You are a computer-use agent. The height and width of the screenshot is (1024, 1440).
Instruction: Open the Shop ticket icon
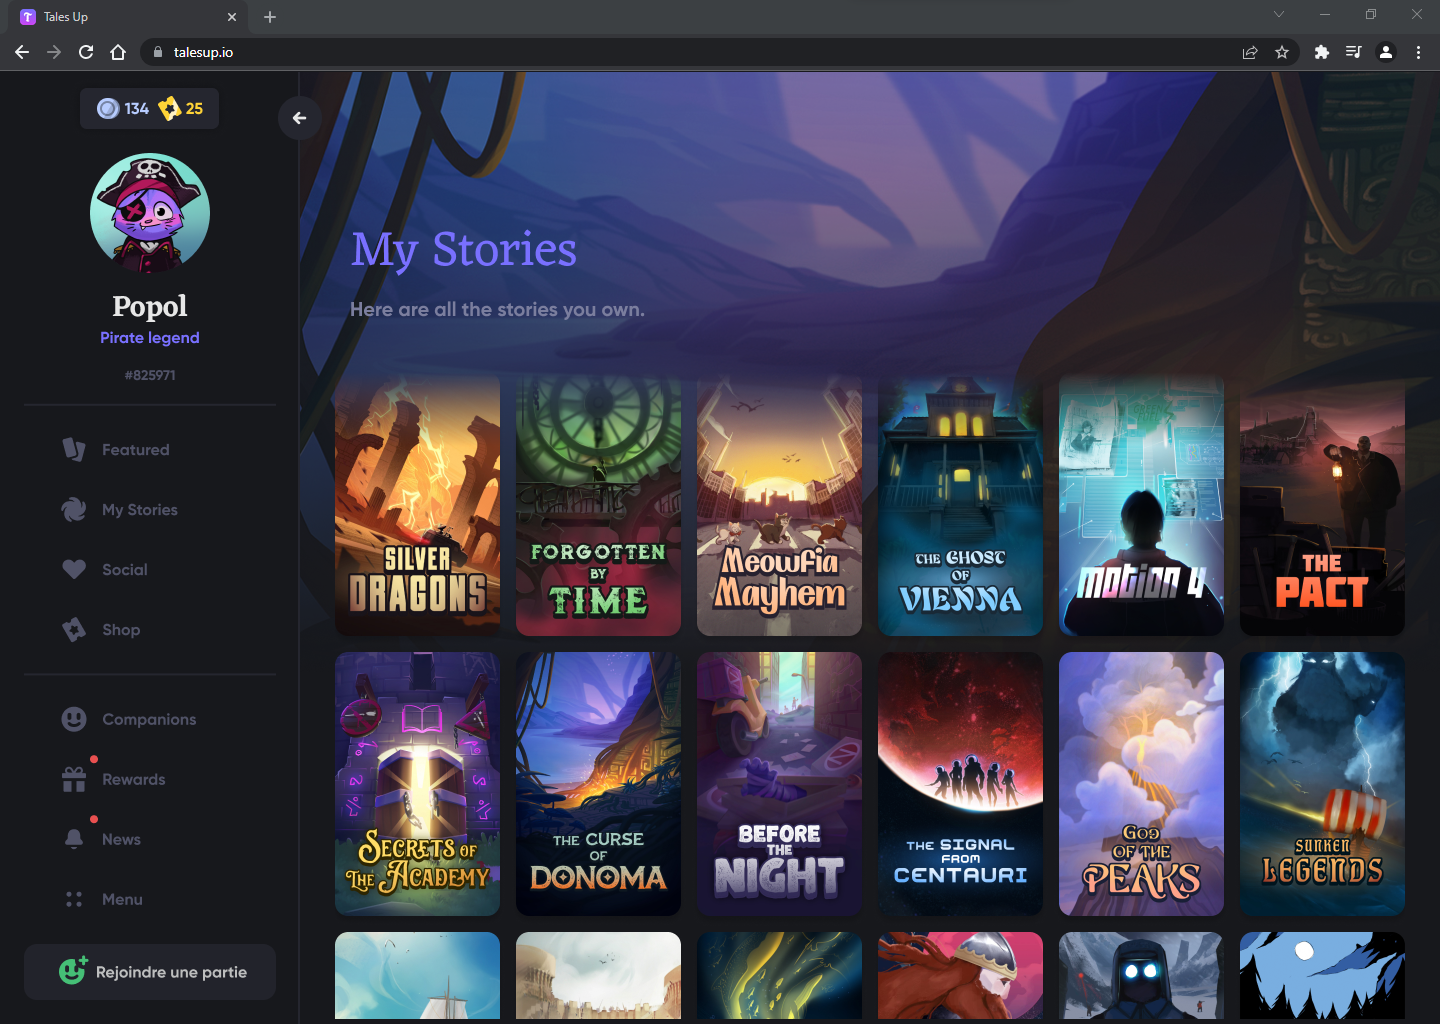tap(74, 630)
